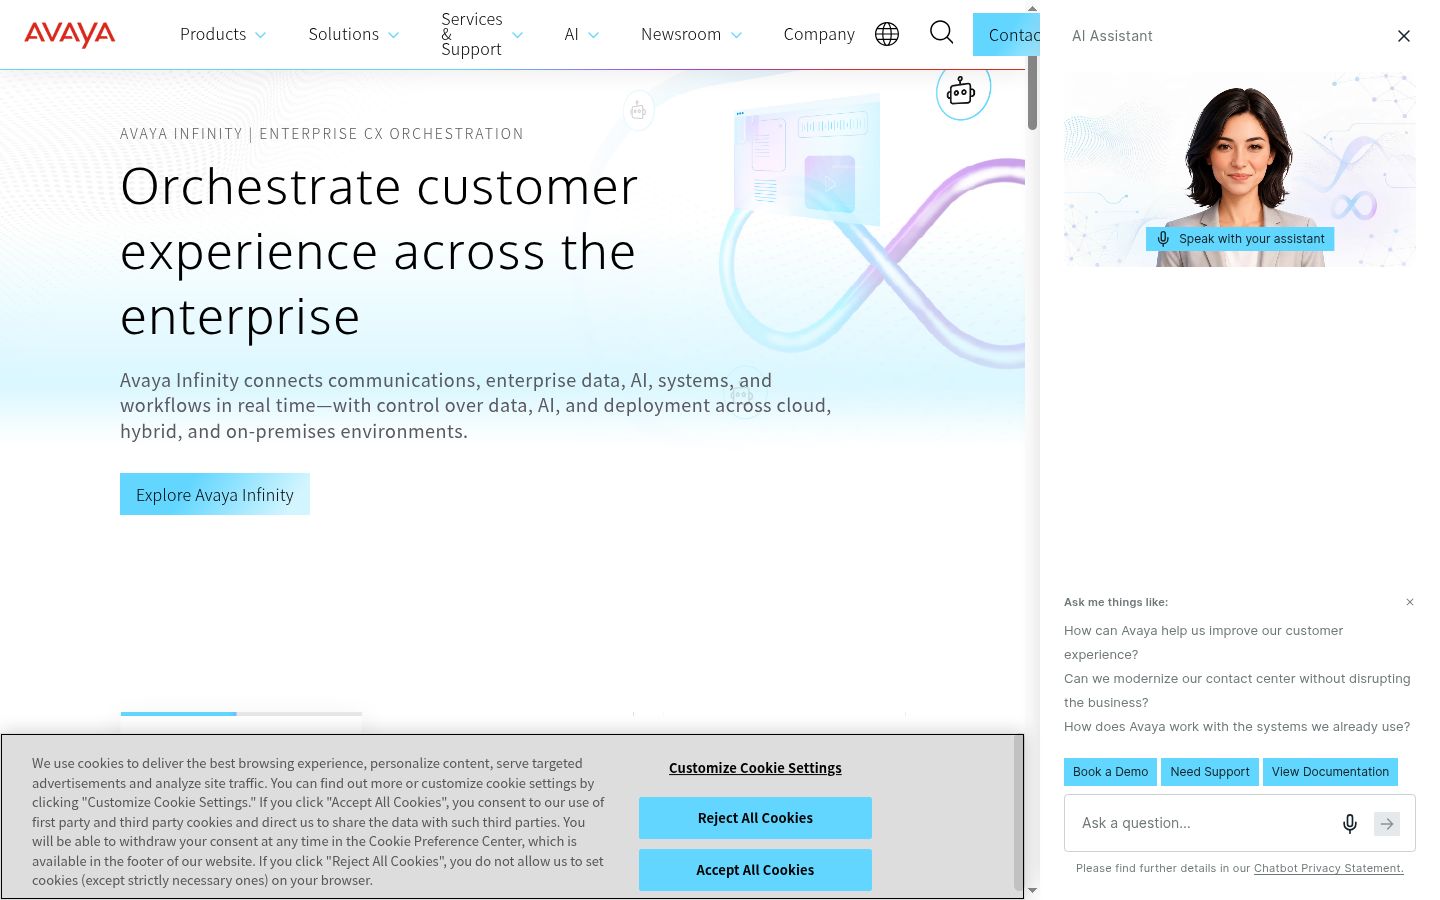Click the carousel progress bar under hero
The height and width of the screenshot is (900, 1440).
241,713
